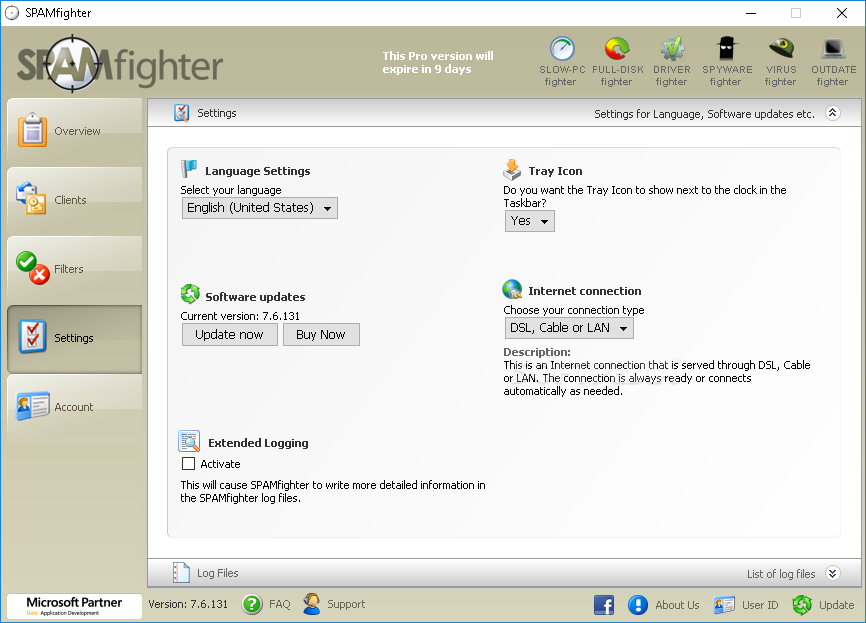
Task: Open VIRUS fighter helmet icon
Action: click(x=781, y=49)
